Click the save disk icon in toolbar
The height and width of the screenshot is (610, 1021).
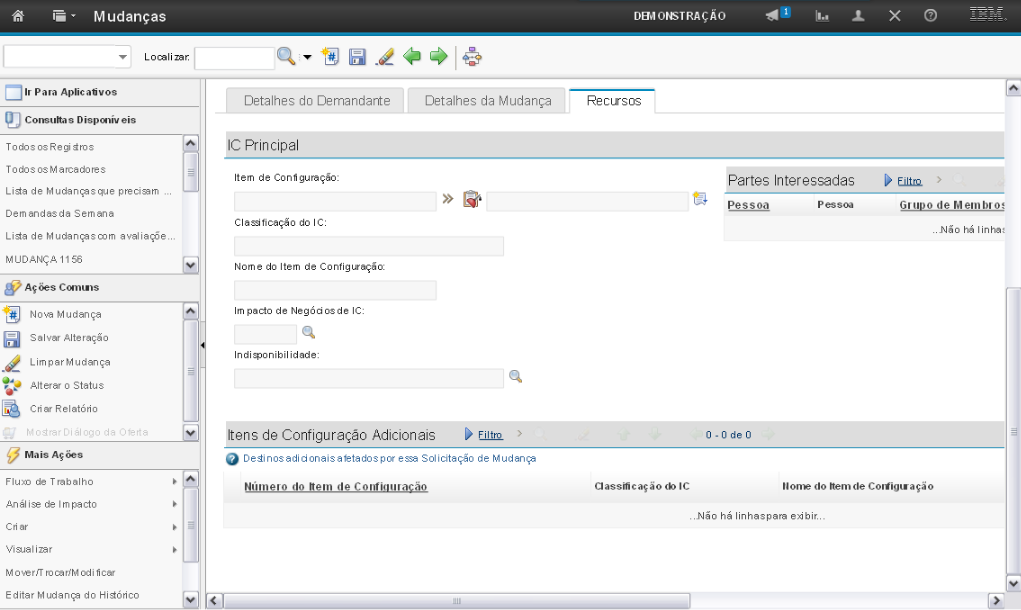(x=357, y=57)
